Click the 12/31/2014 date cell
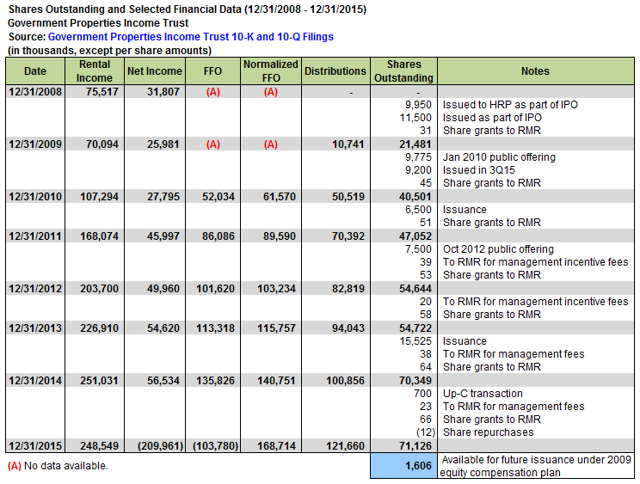 point(35,380)
